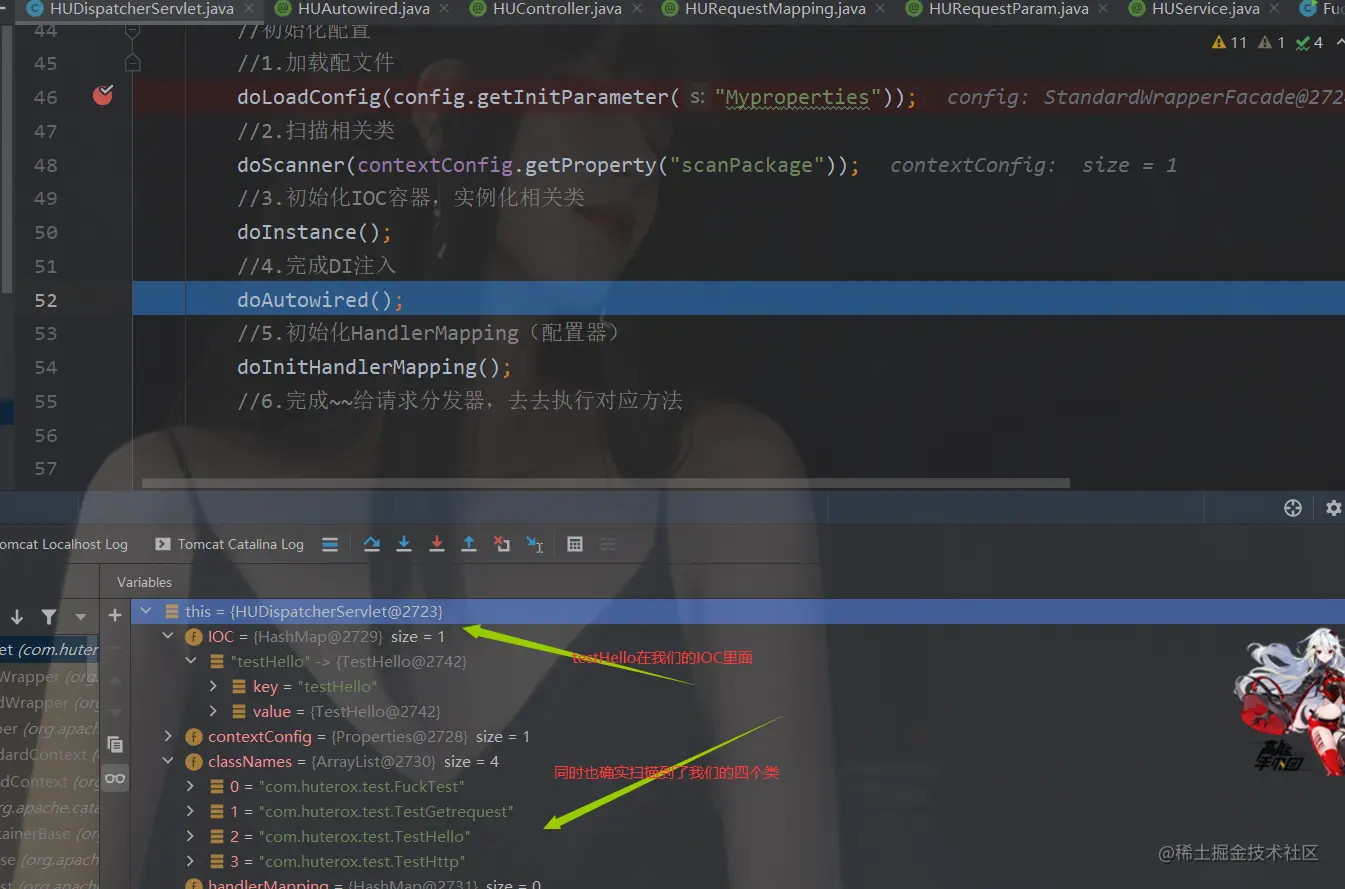
Task: Click the "scanPackage" string on line 48
Action: tap(749, 165)
